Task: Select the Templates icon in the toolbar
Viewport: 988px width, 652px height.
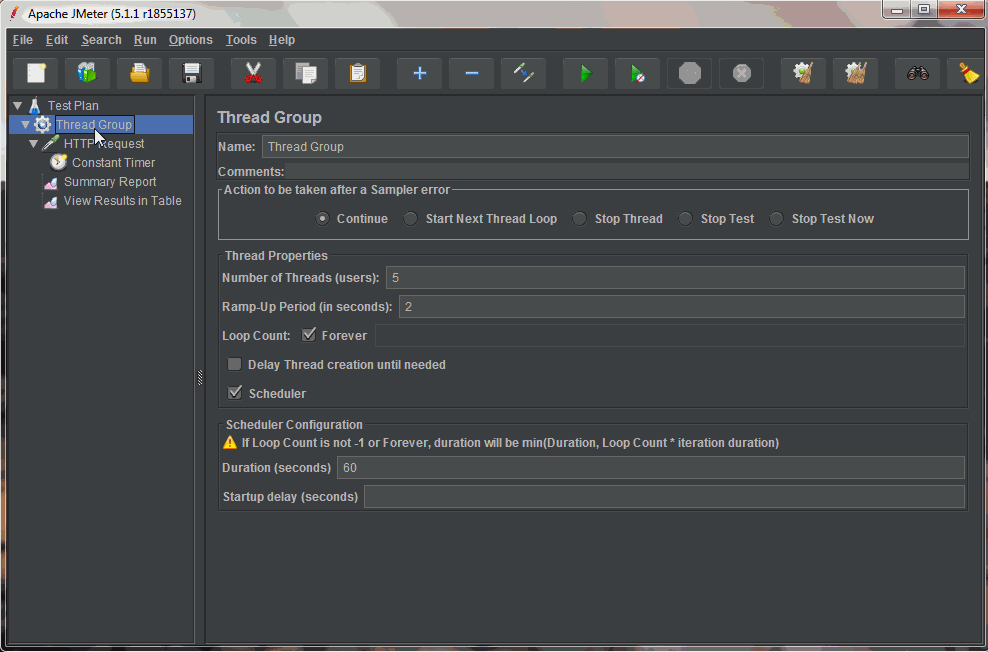Action: [87, 72]
